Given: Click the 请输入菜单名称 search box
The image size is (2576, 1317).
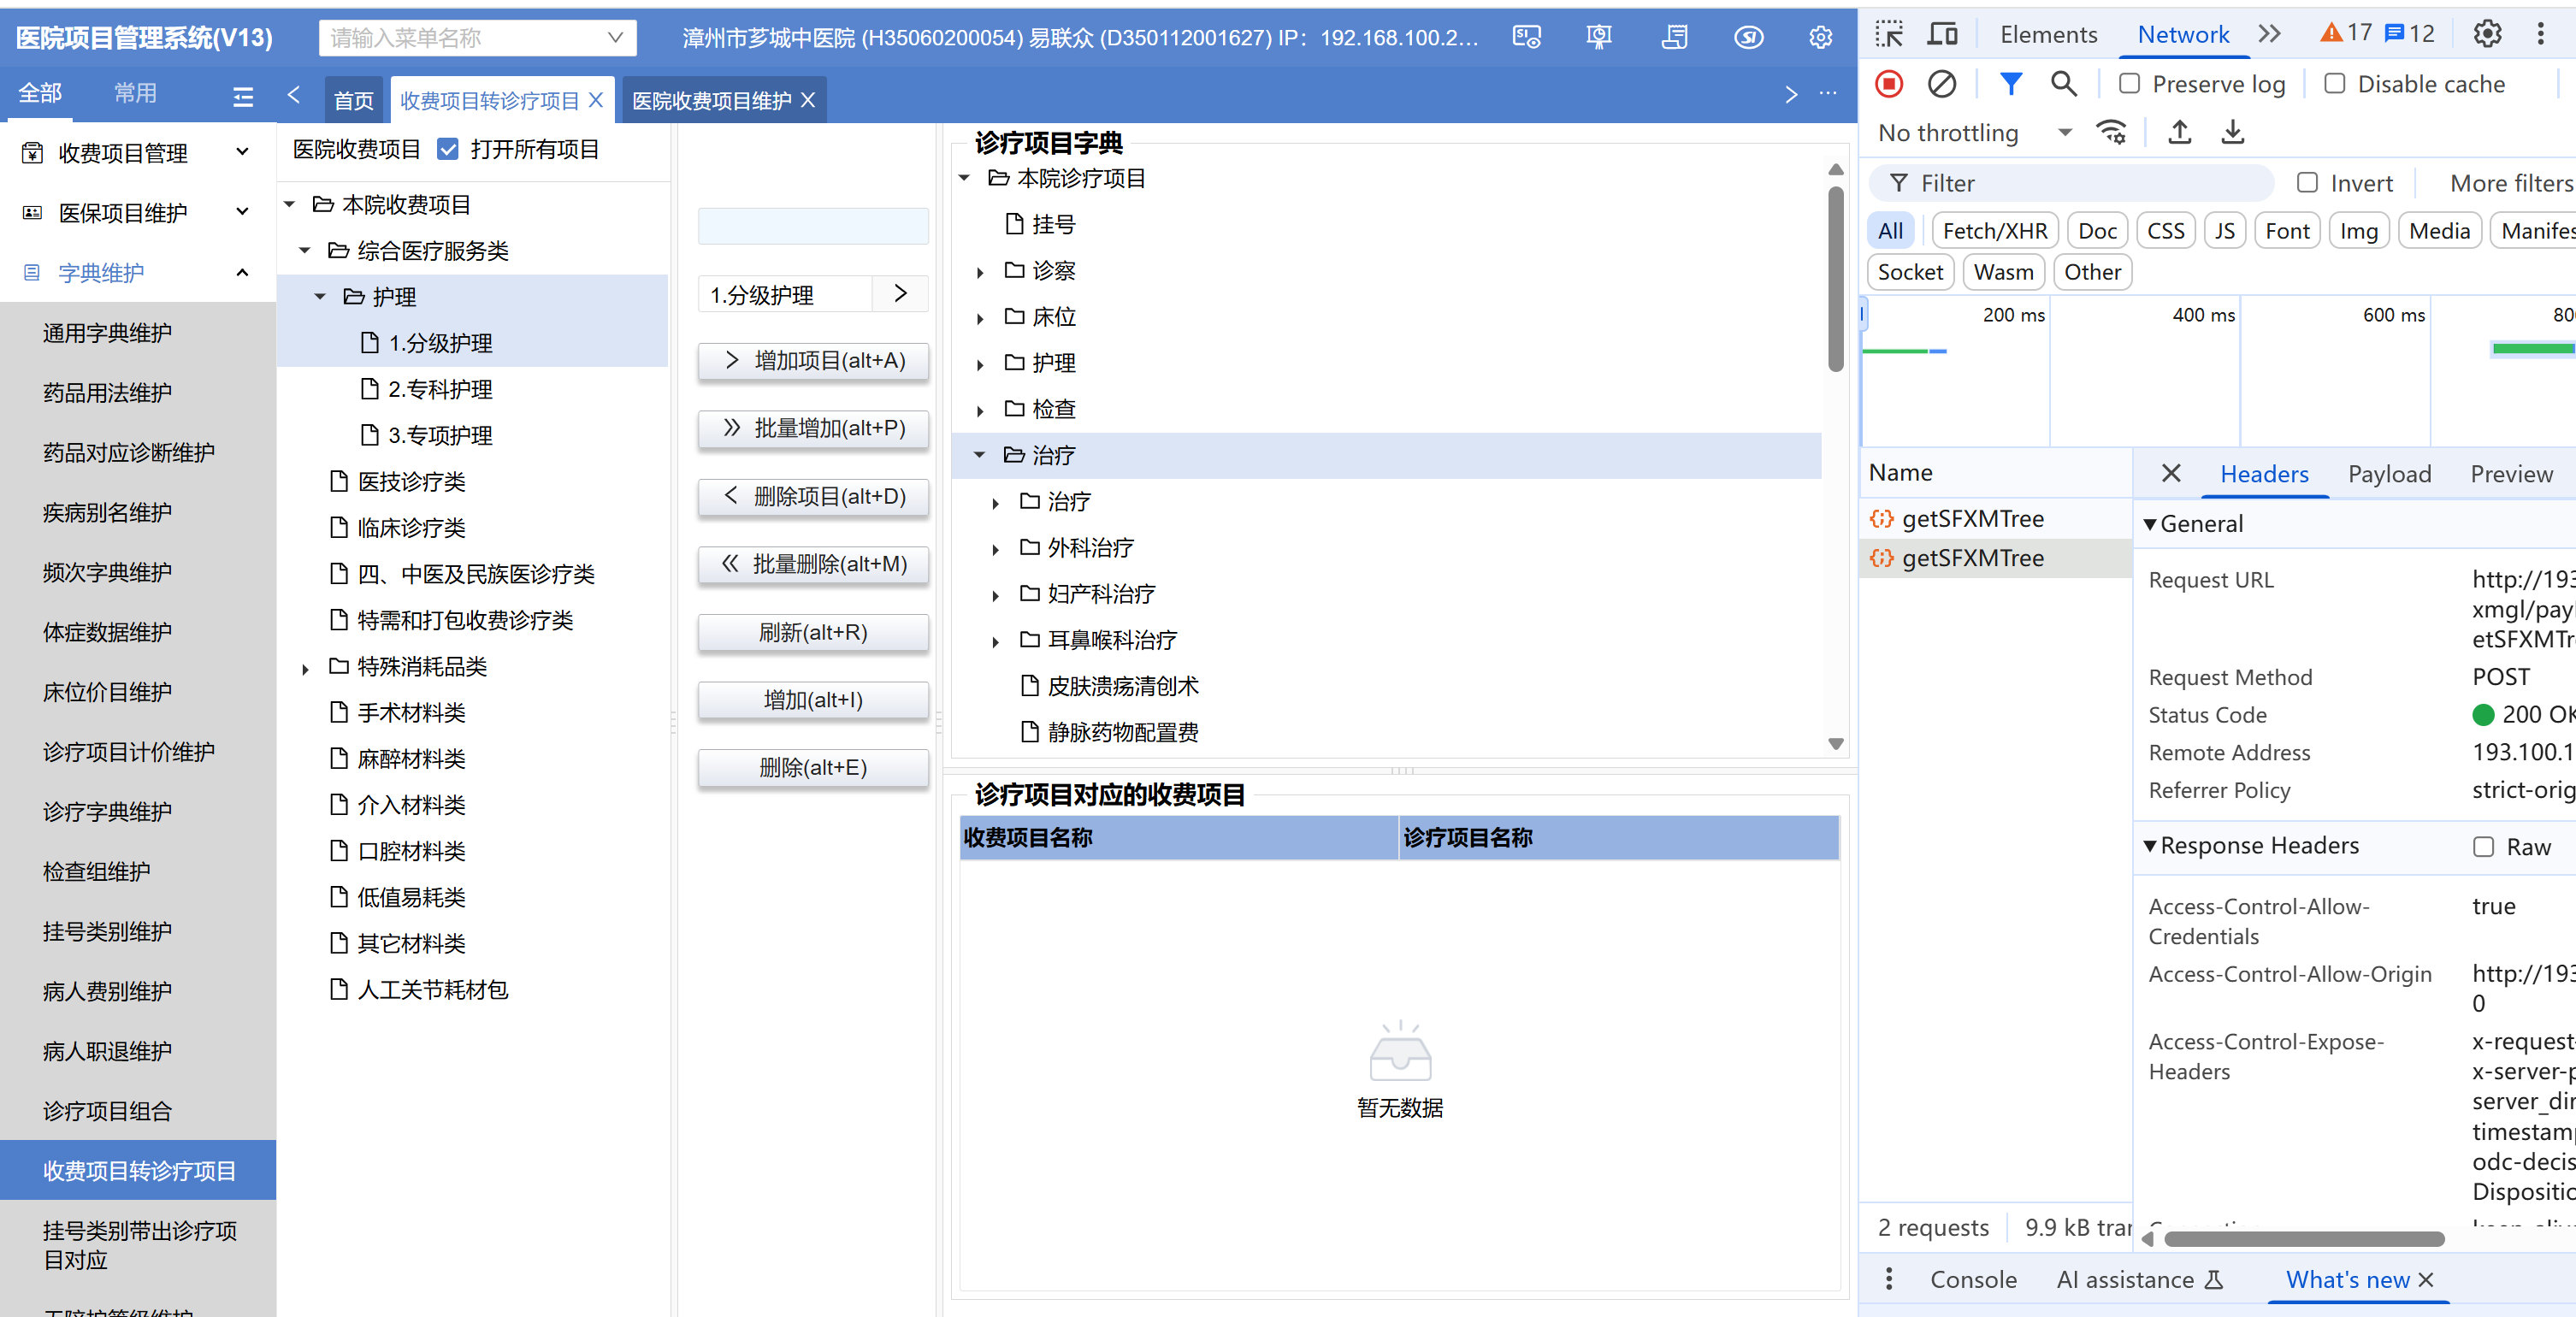Looking at the screenshot, I should point(465,38).
